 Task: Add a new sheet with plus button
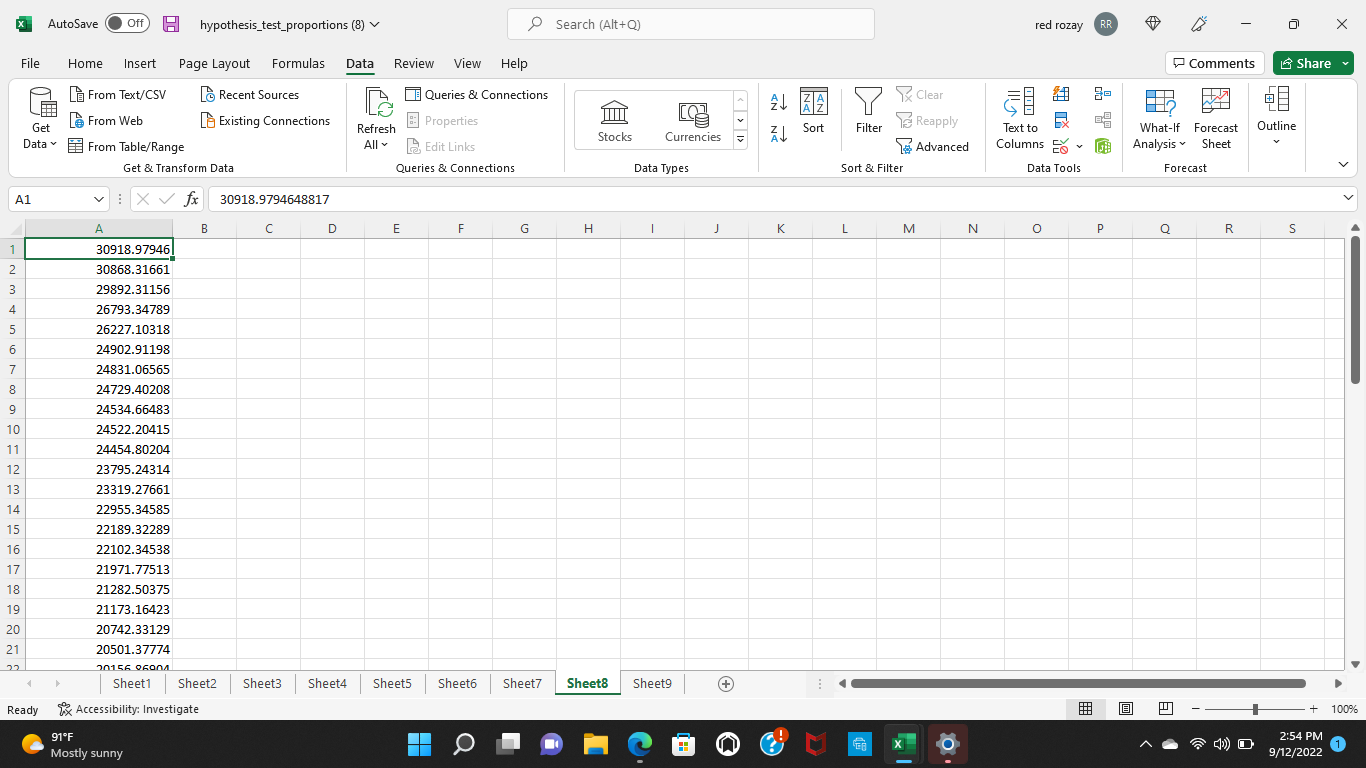coord(726,684)
